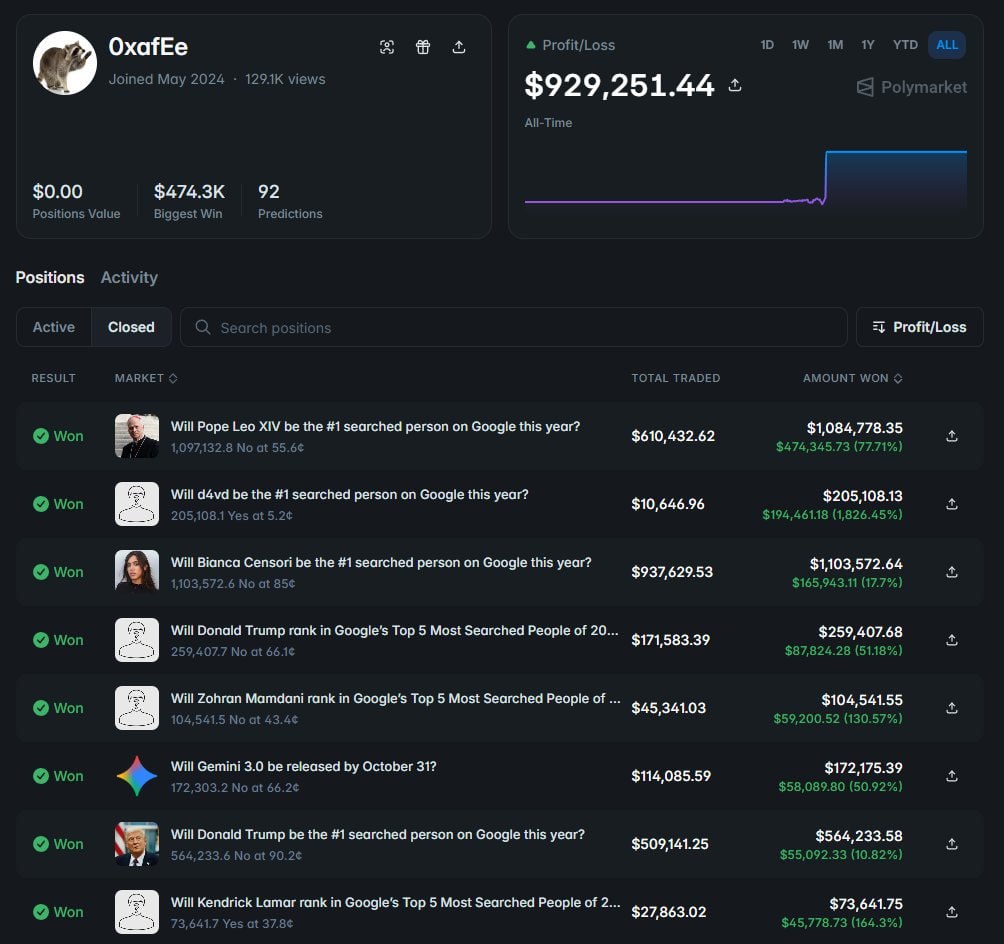Open the Zohran Mamdani Top 5 market
1004x944 pixels.
pos(395,698)
